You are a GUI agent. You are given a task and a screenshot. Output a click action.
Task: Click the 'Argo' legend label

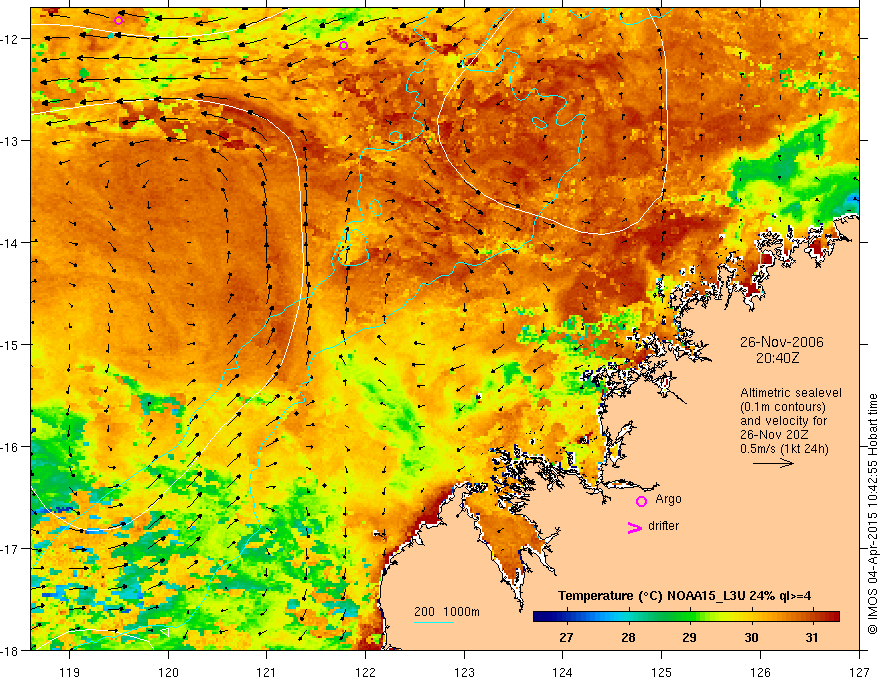pyautogui.click(x=668, y=499)
